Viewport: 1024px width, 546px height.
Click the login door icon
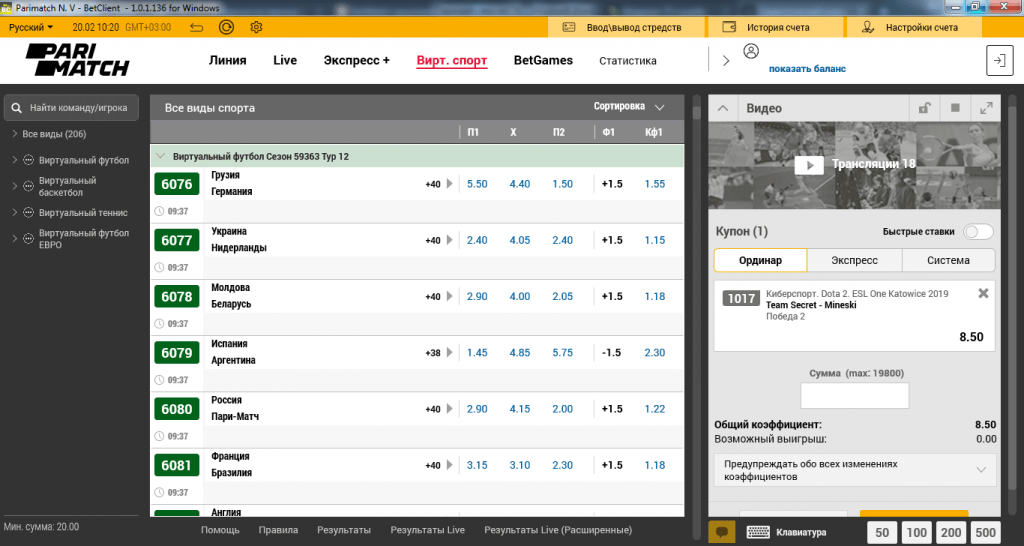(x=999, y=61)
